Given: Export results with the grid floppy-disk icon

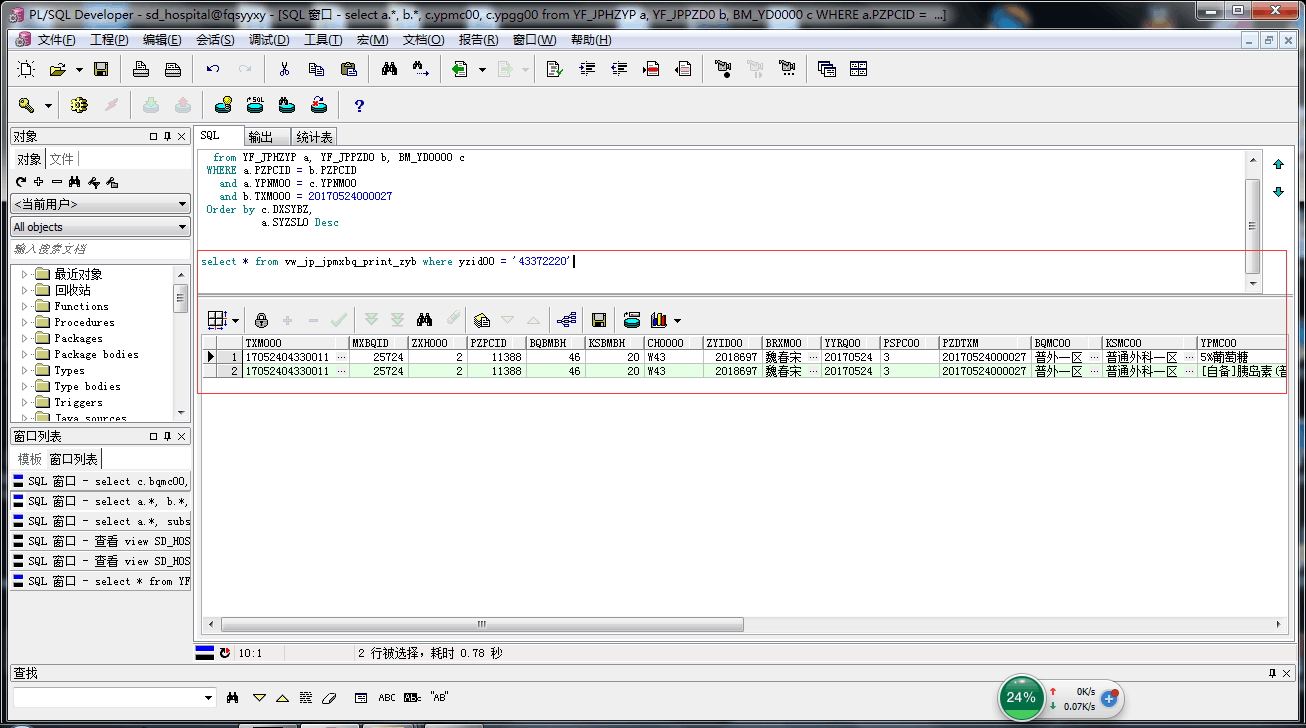Looking at the screenshot, I should click(599, 320).
